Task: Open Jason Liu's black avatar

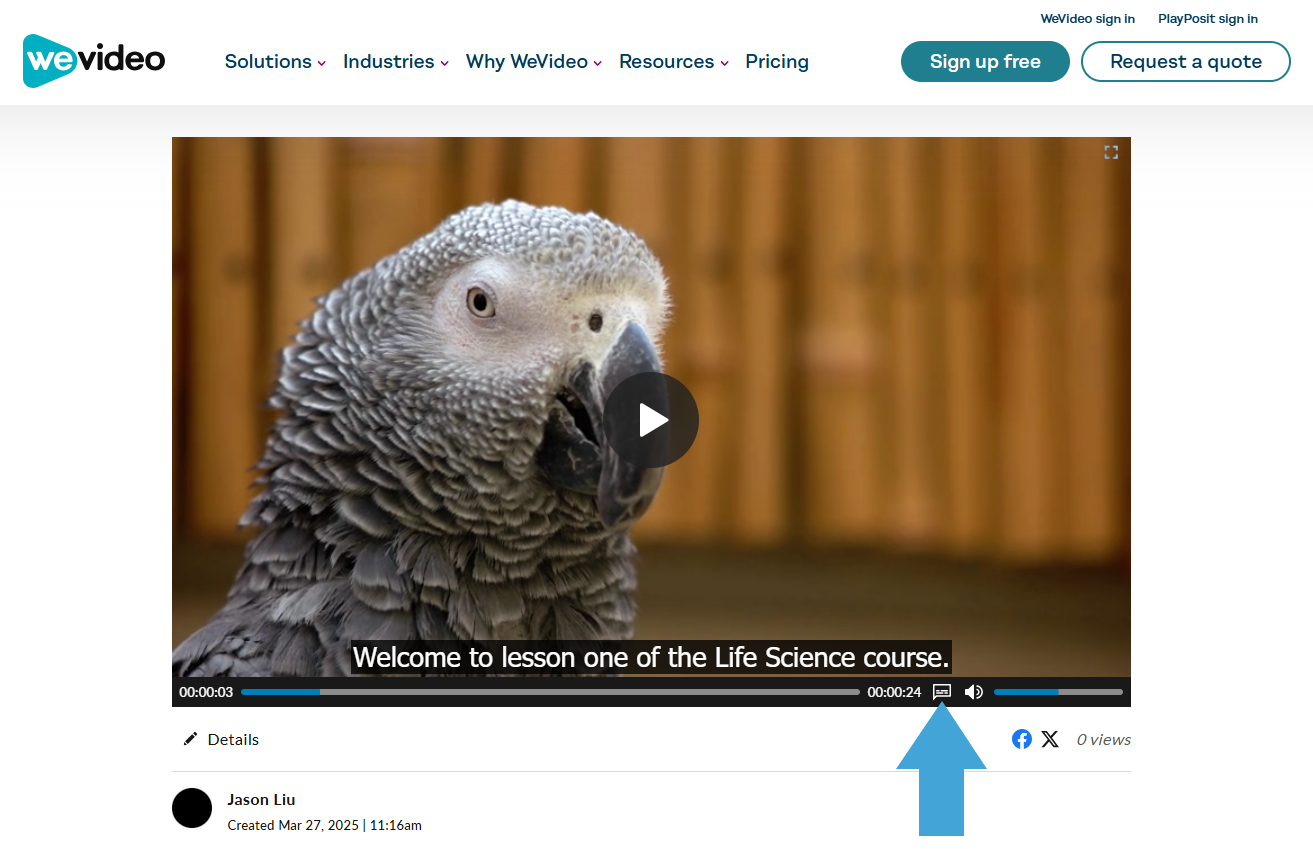Action: click(192, 808)
